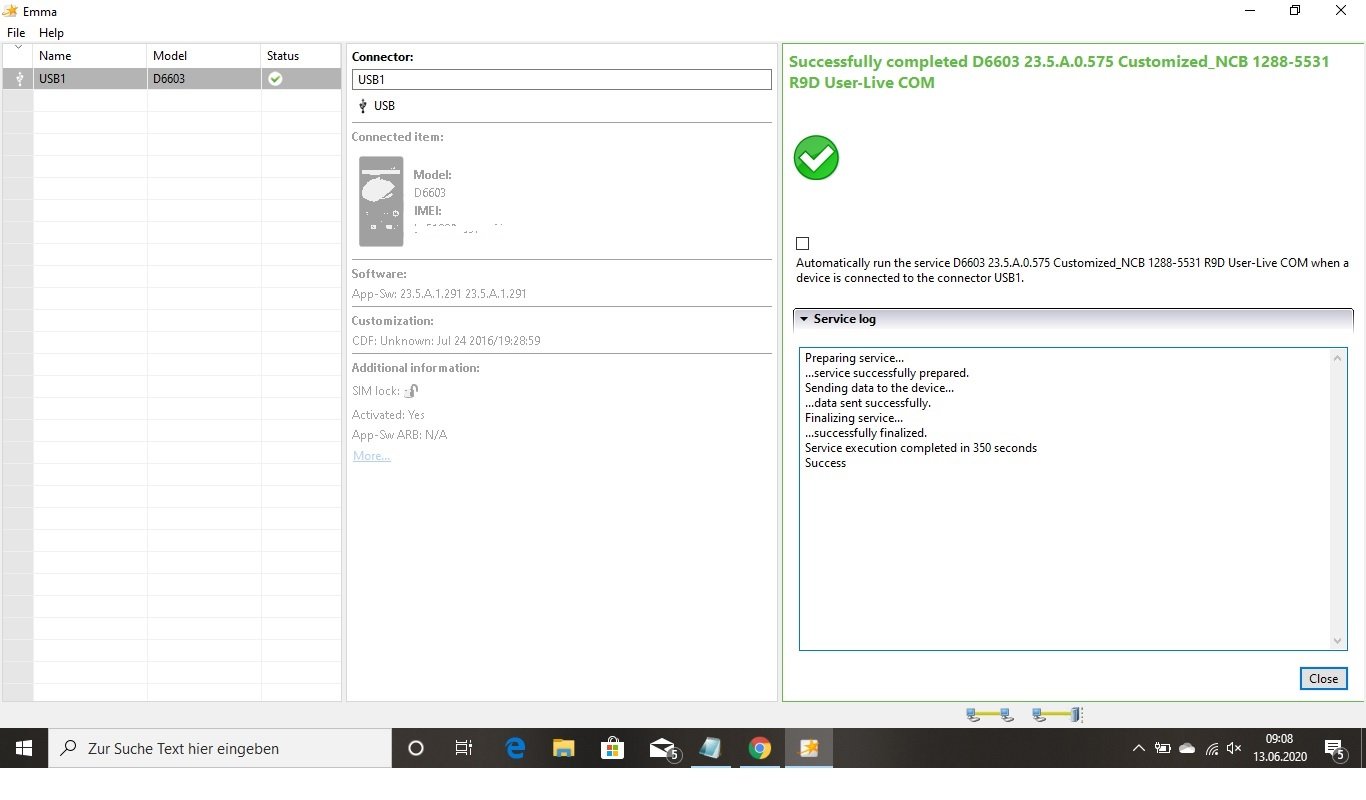Image resolution: width=1366 pixels, height=800 pixels.
Task: Click the SIM lock padlock icon
Action: (411, 391)
